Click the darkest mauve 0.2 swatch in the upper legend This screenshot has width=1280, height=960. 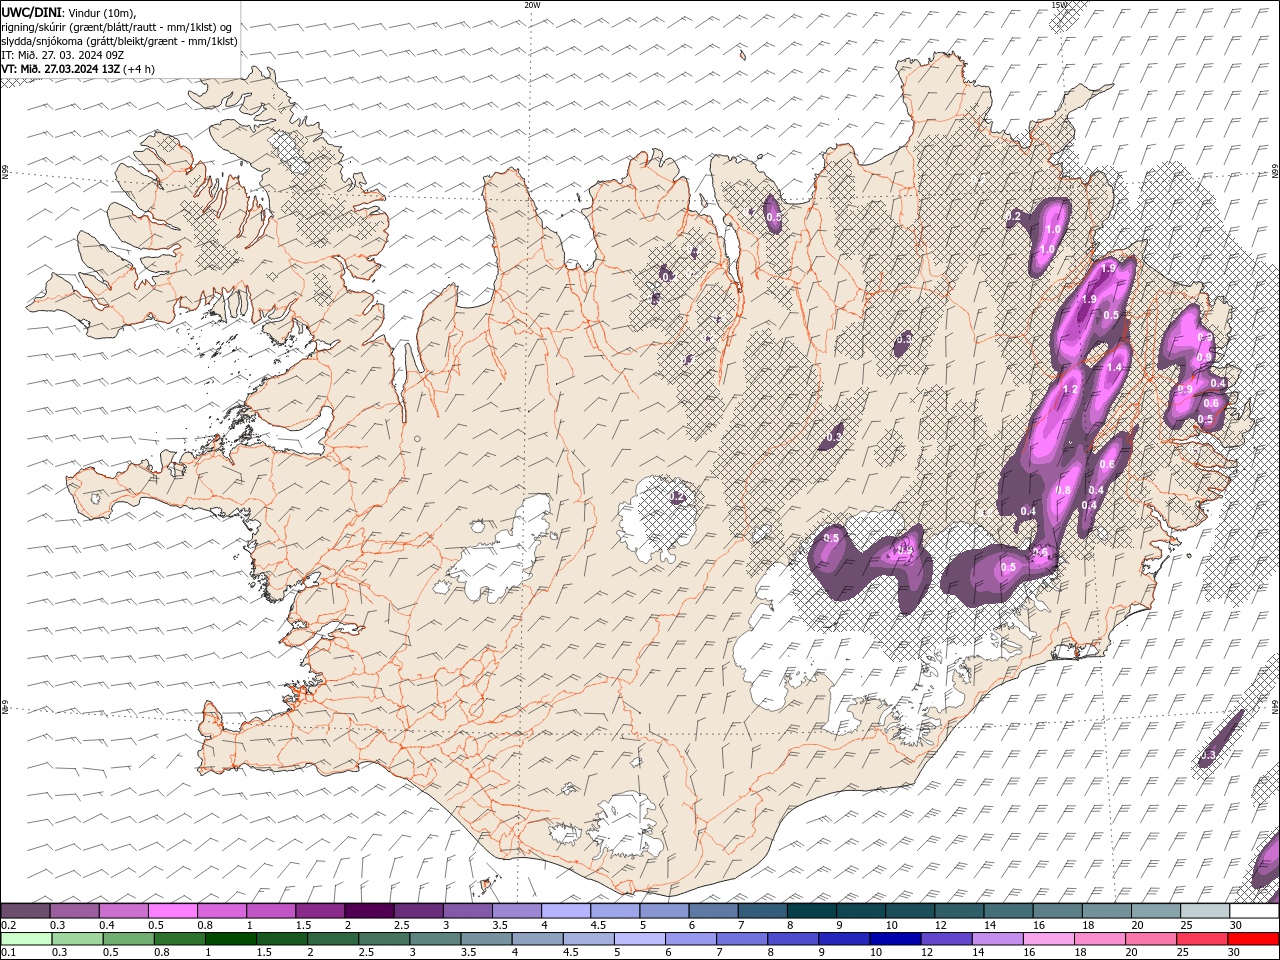coord(25,911)
